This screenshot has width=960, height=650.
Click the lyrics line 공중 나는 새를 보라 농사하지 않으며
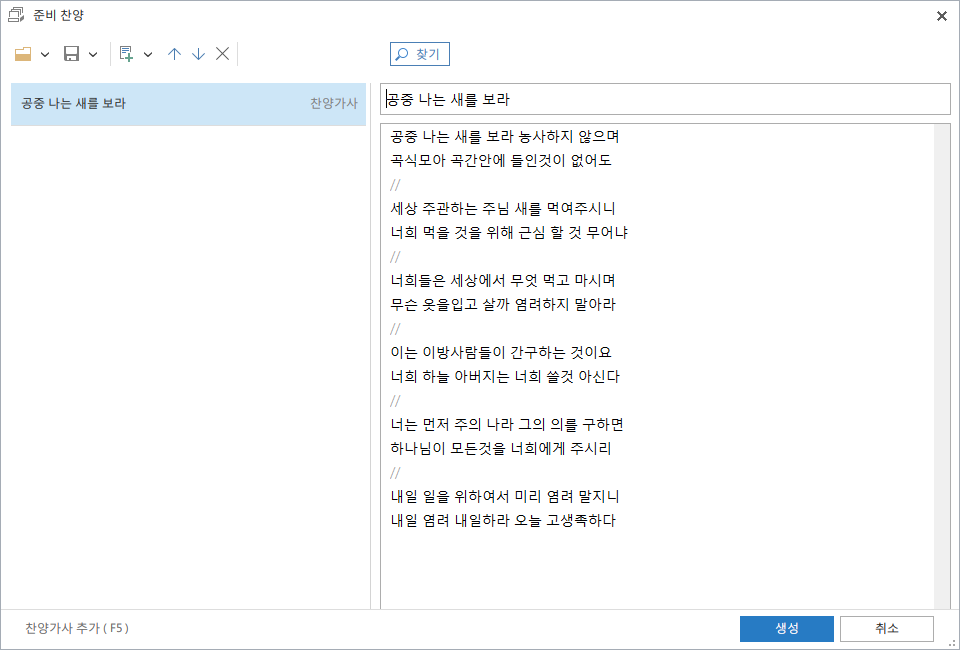click(x=505, y=136)
